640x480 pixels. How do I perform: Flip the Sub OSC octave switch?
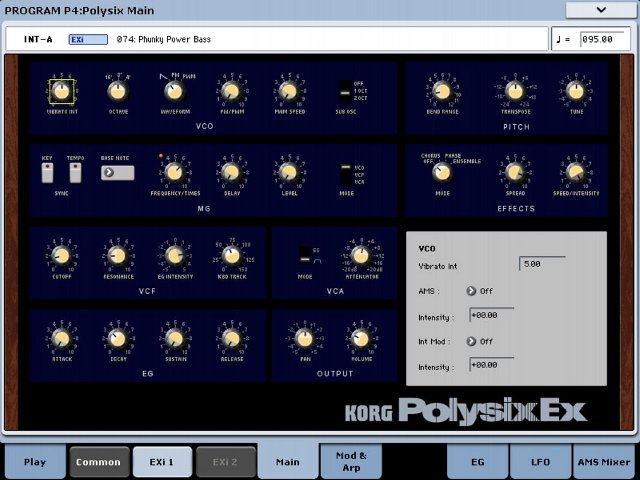point(345,91)
